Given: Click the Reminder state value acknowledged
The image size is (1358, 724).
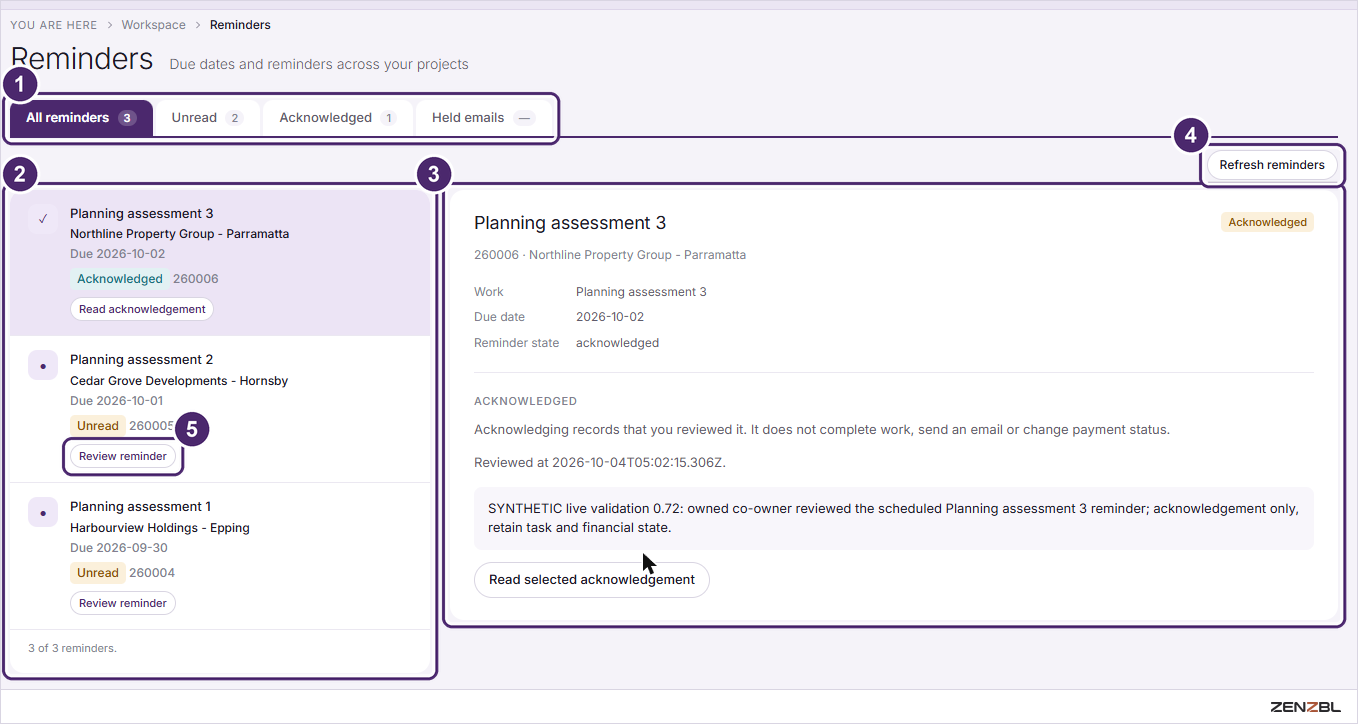Looking at the screenshot, I should pyautogui.click(x=617, y=342).
